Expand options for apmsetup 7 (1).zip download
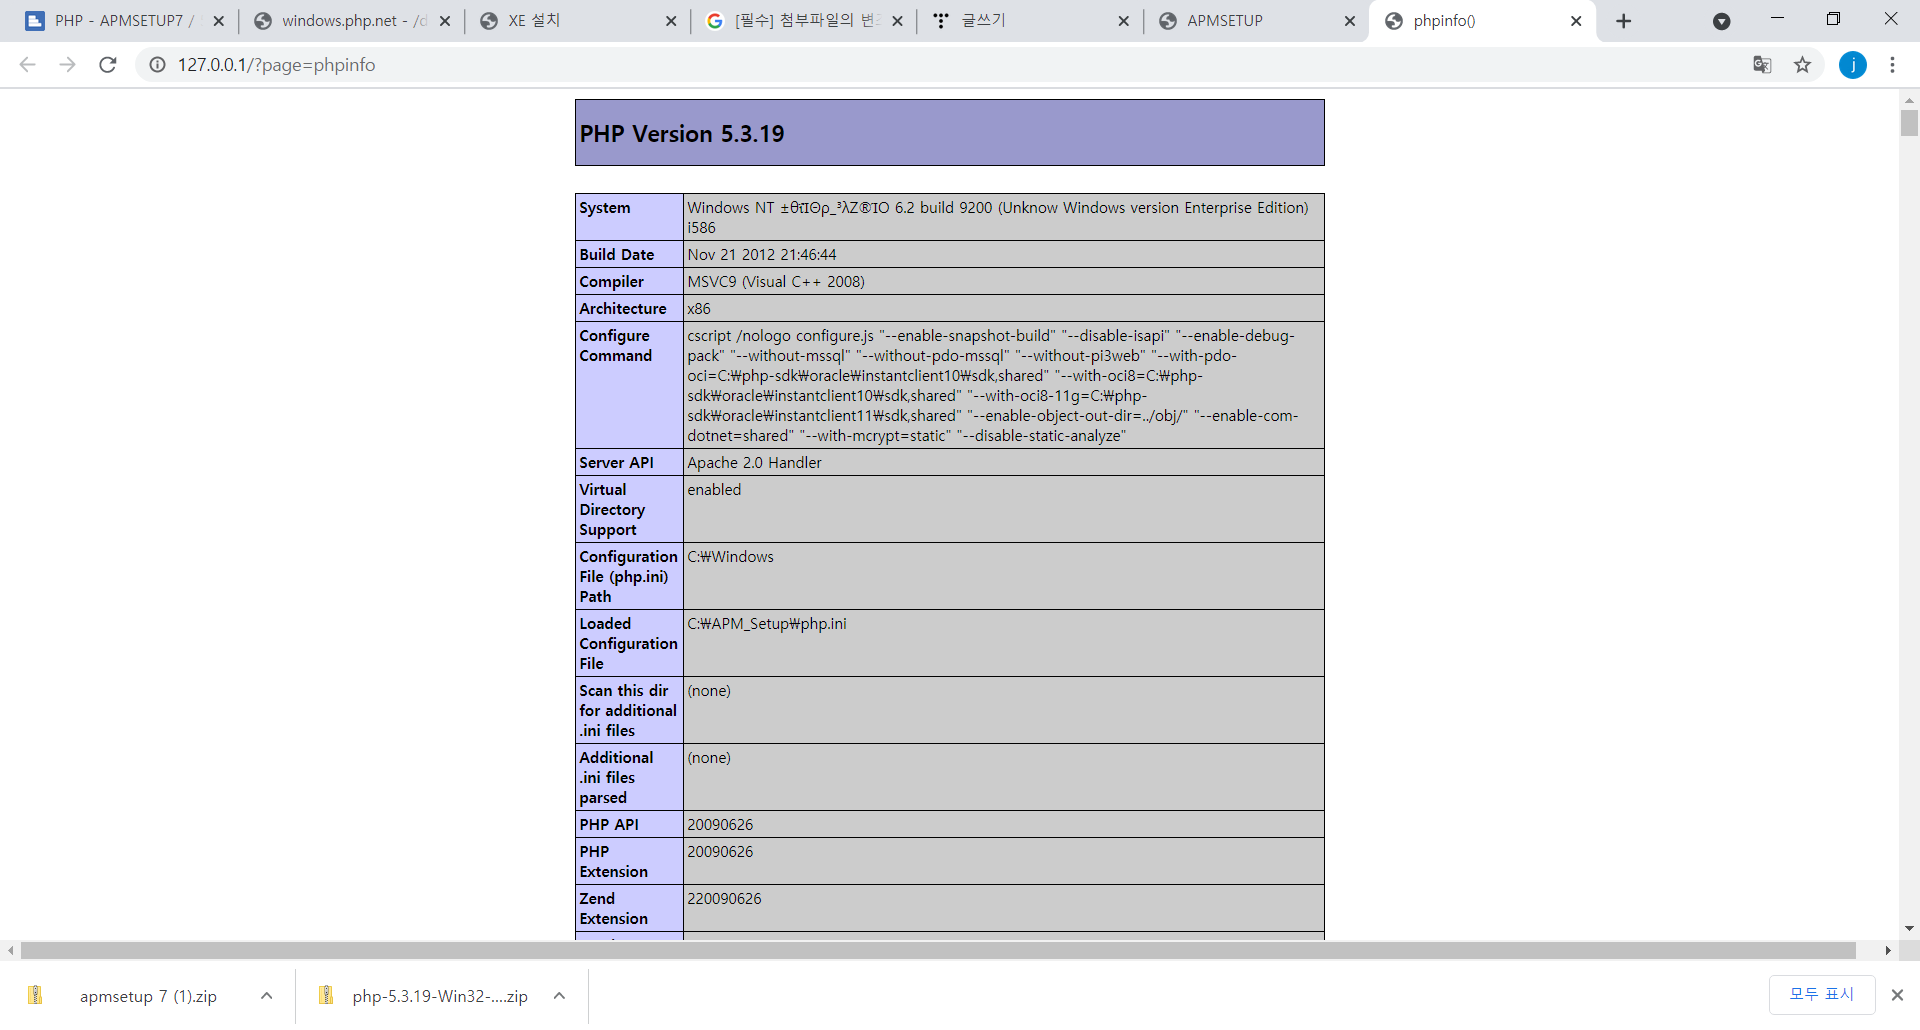Viewport: 1920px width, 1030px height. [x=266, y=996]
